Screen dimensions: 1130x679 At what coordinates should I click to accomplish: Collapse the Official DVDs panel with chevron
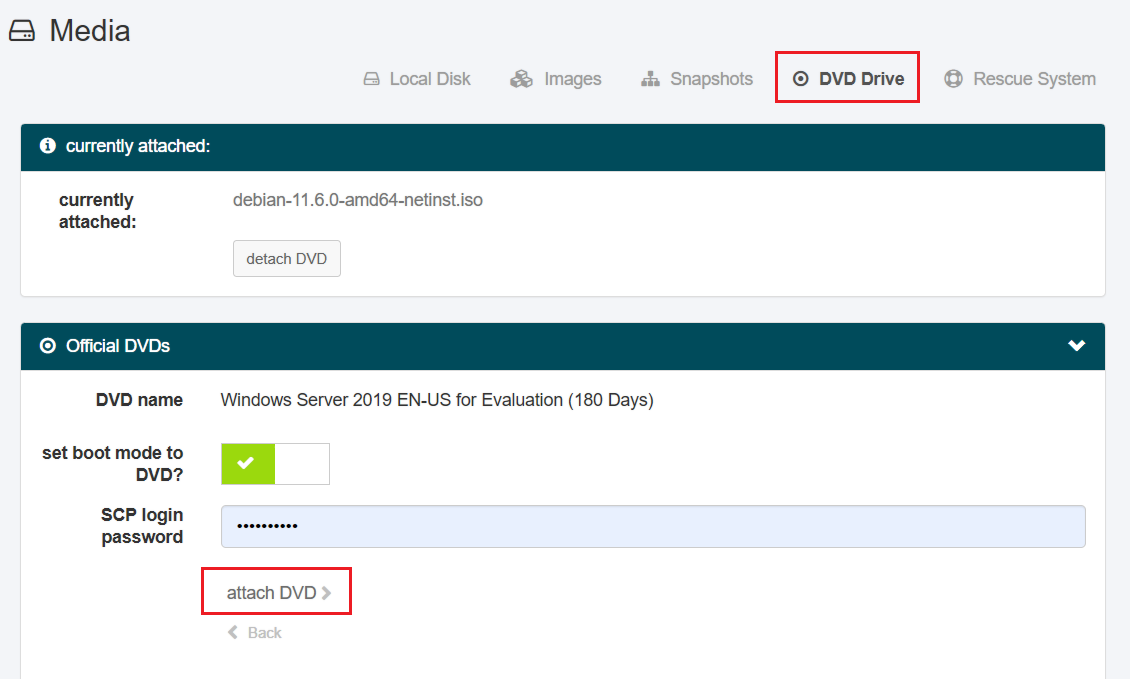point(1076,346)
